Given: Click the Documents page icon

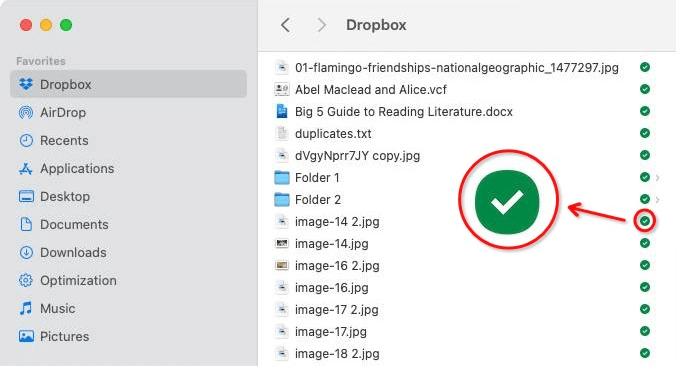Looking at the screenshot, I should 26,224.
